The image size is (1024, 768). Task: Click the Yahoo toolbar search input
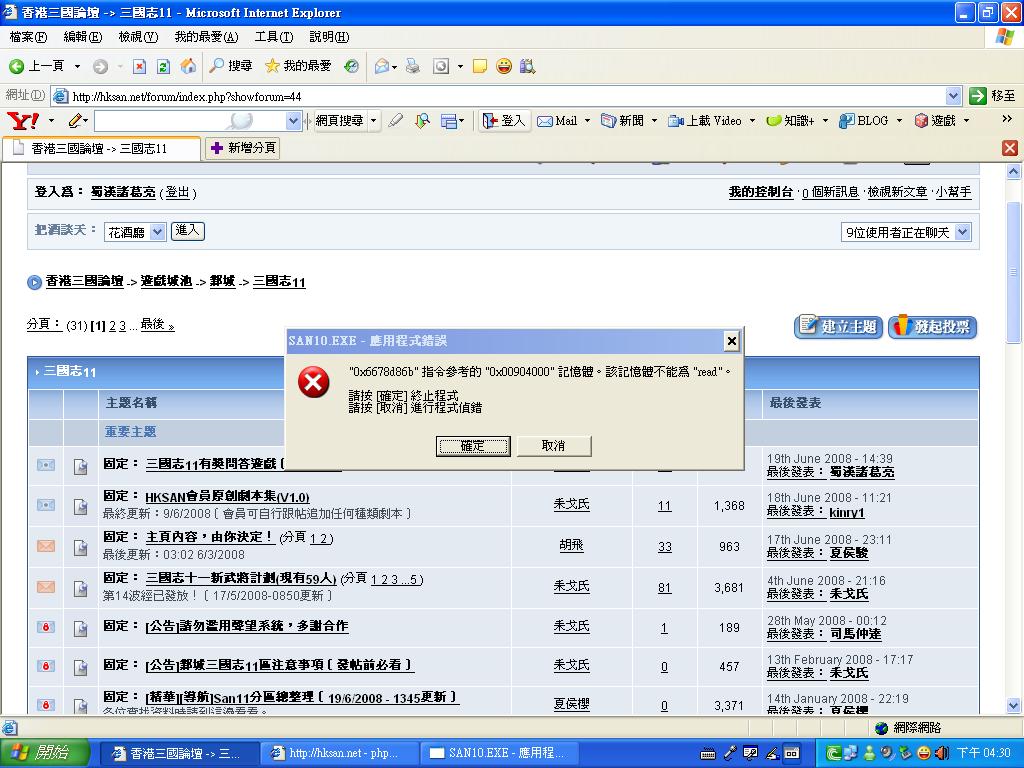click(x=189, y=121)
